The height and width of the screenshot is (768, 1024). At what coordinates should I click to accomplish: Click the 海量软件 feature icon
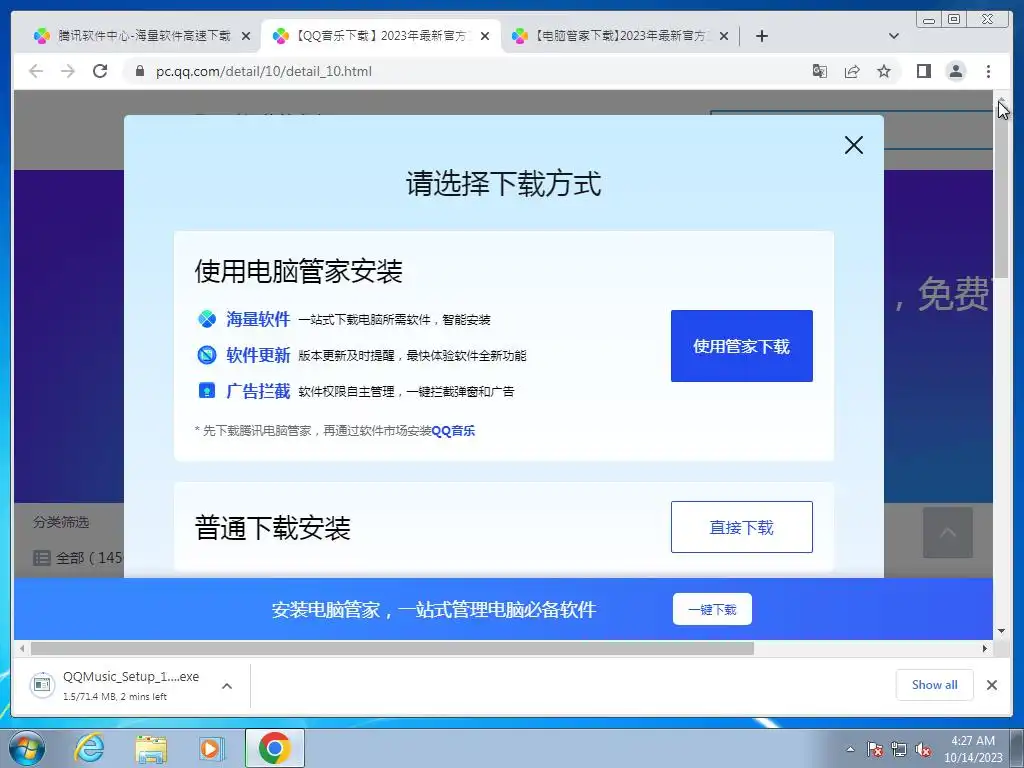207,319
